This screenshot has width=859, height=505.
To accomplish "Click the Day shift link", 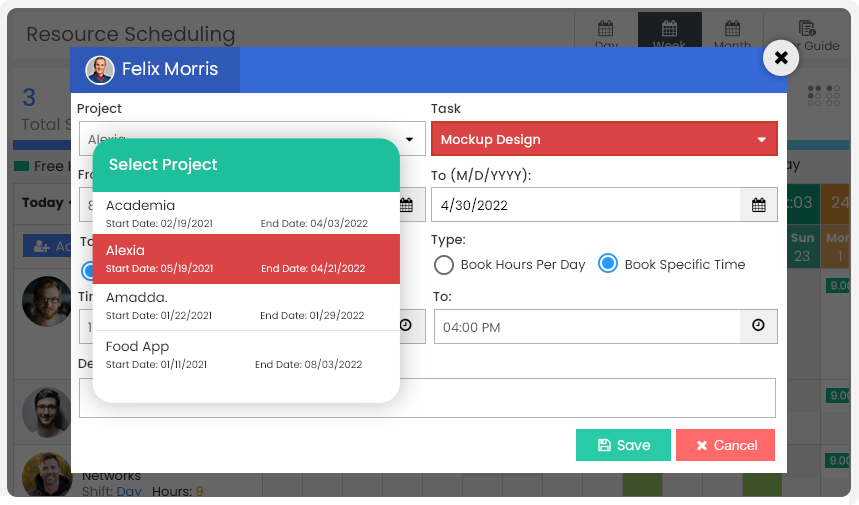I will 129,491.
